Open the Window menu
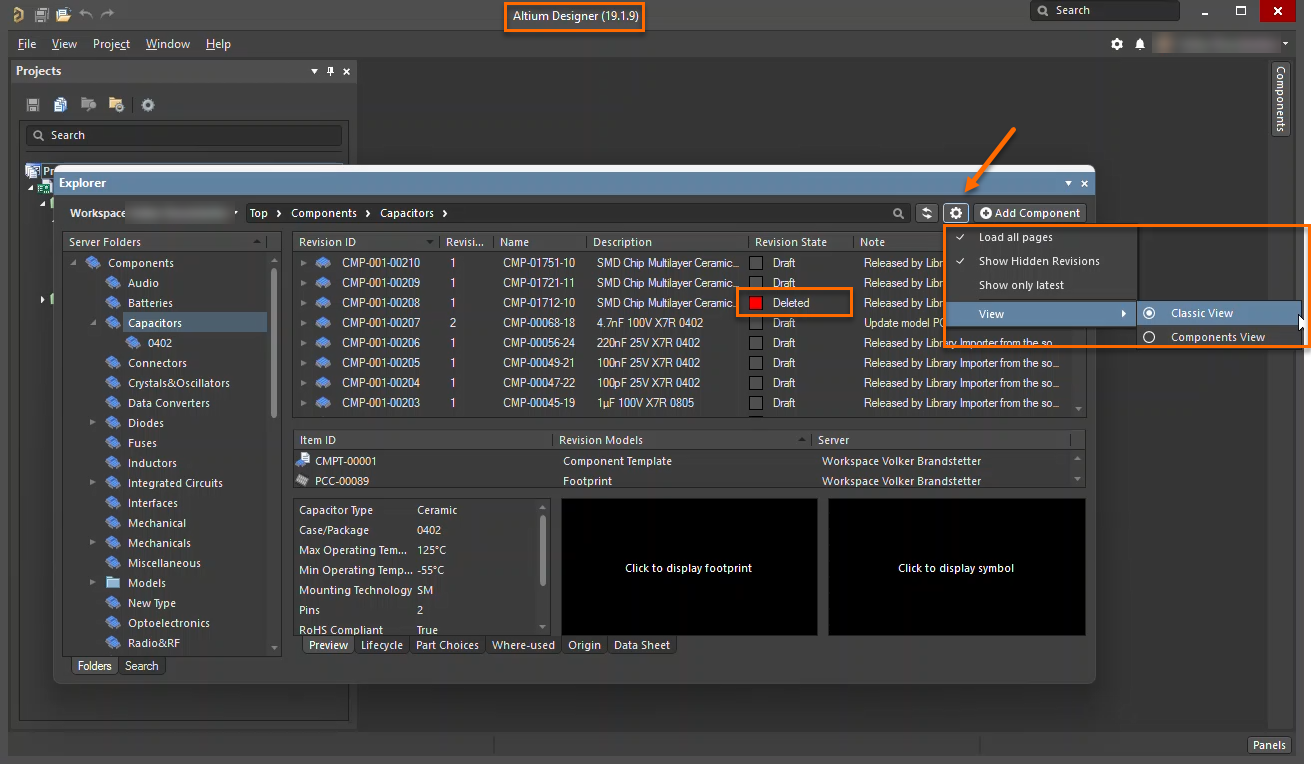Viewport: 1311px width, 764px height. (167, 44)
